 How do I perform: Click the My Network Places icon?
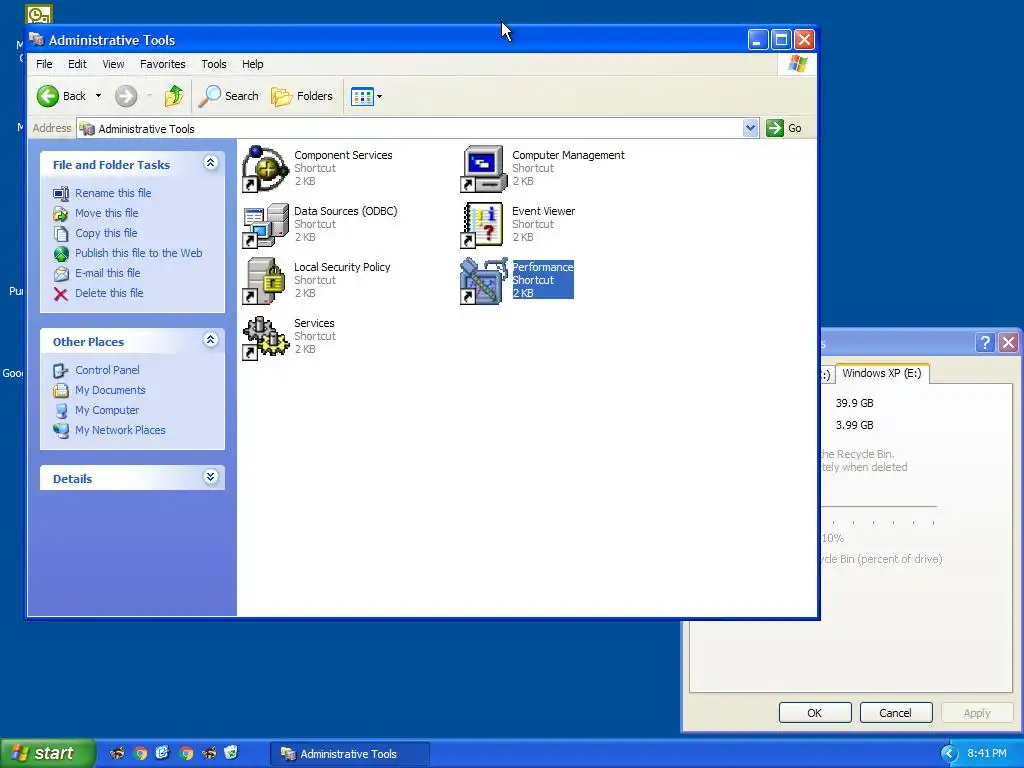point(61,430)
